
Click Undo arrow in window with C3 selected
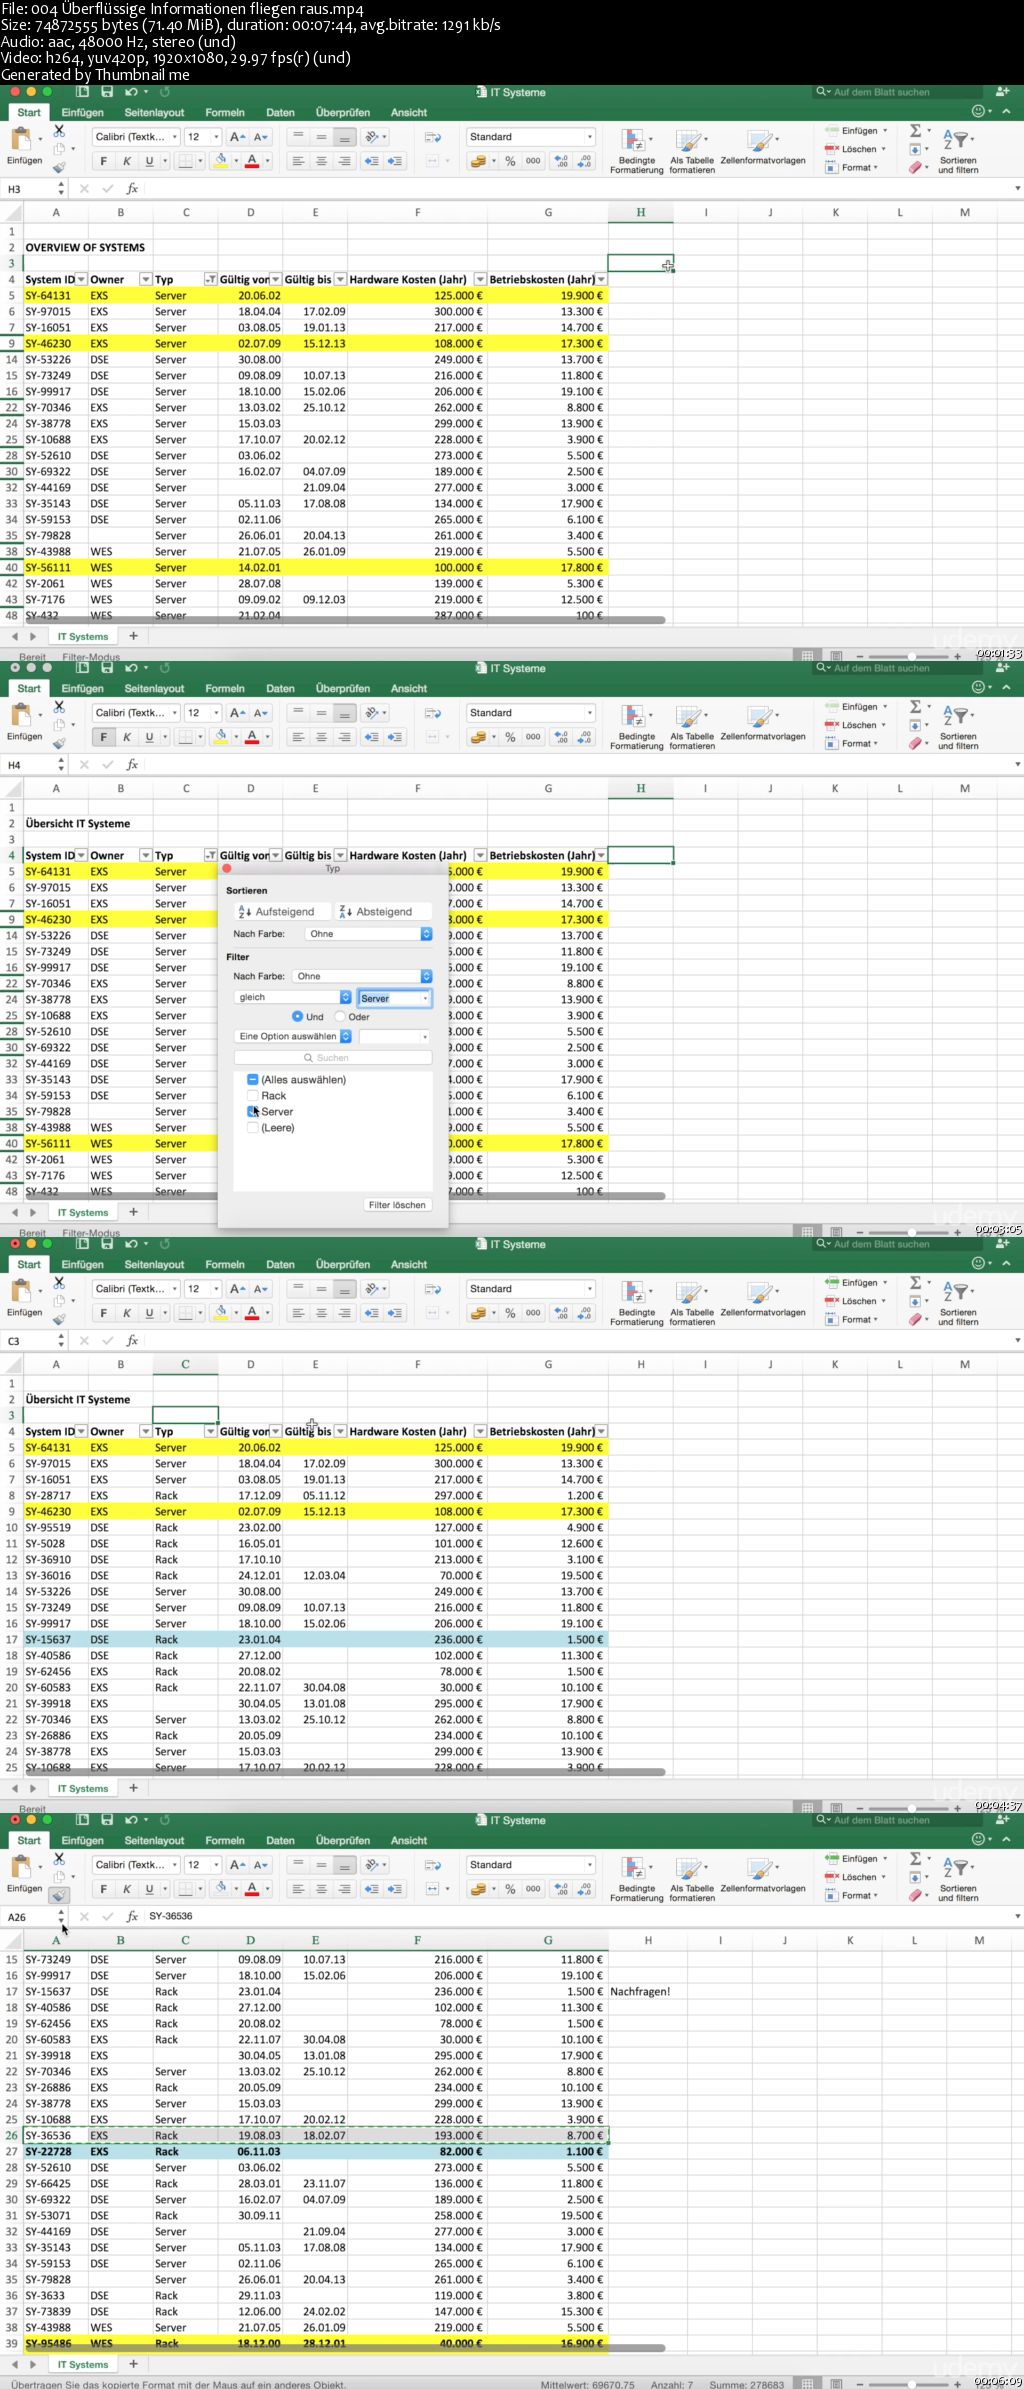point(131,1244)
